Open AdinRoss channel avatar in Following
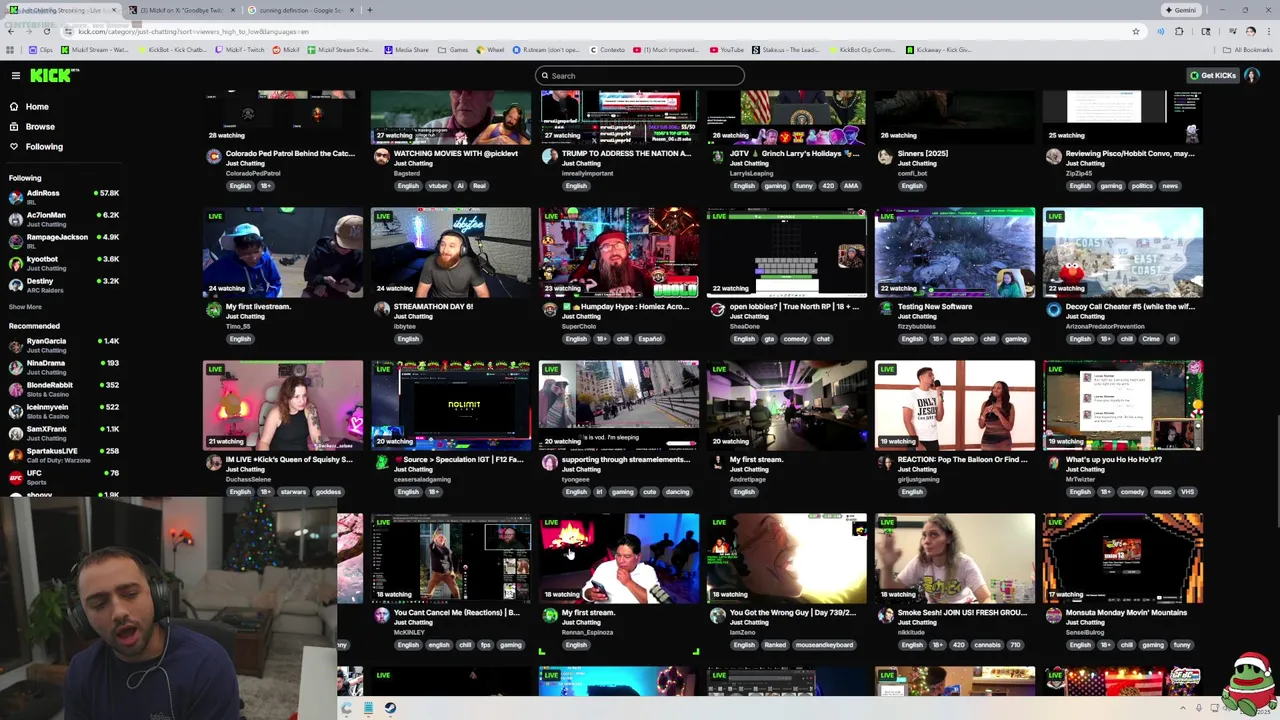1280x720 pixels. [15, 196]
